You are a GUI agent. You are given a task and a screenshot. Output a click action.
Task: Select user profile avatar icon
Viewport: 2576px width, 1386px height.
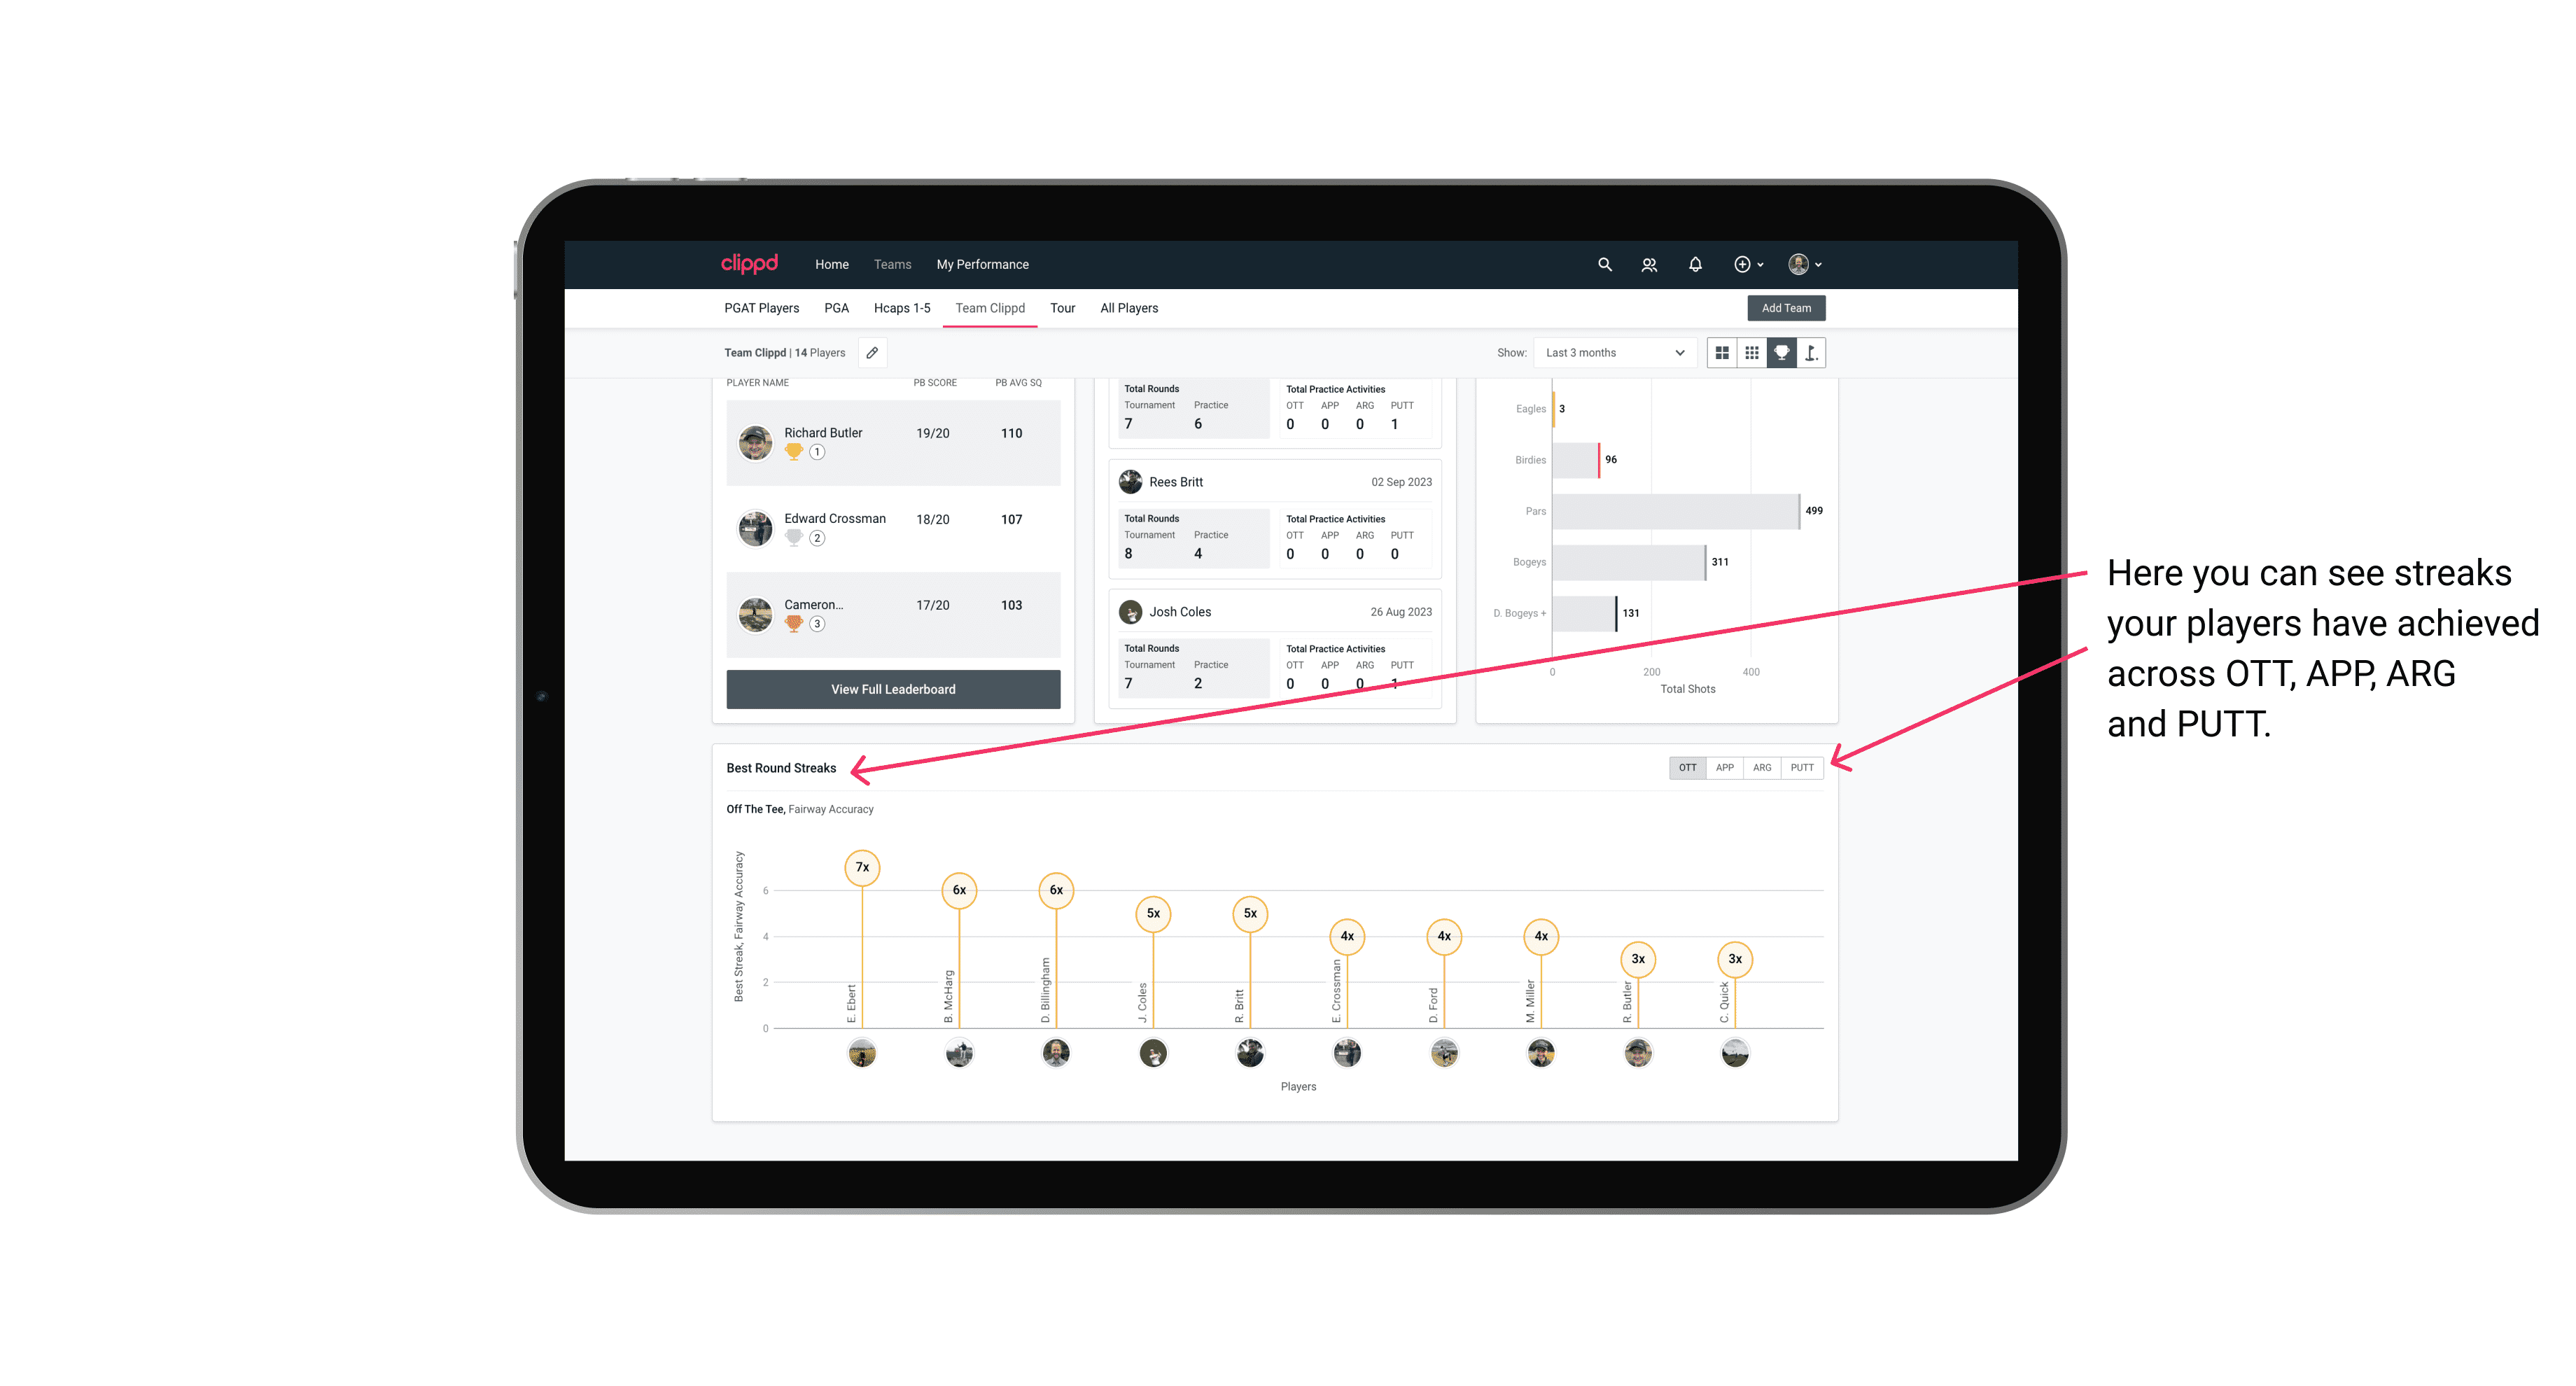[x=1798, y=265]
